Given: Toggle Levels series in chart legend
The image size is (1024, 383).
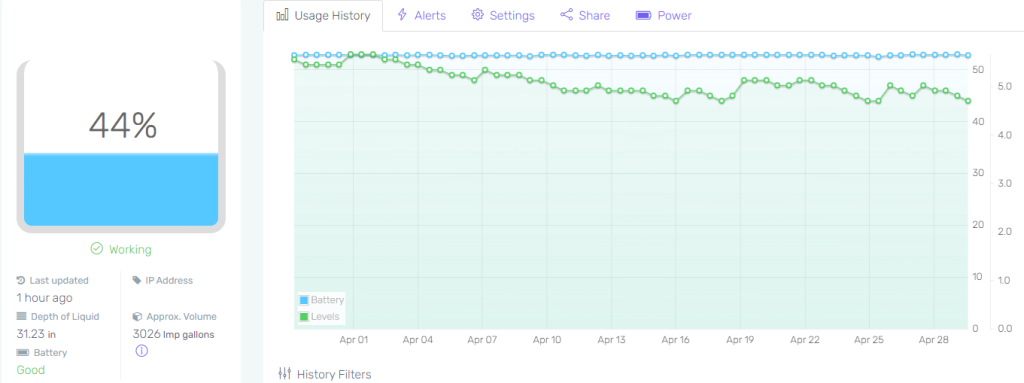Looking at the screenshot, I should (319, 317).
